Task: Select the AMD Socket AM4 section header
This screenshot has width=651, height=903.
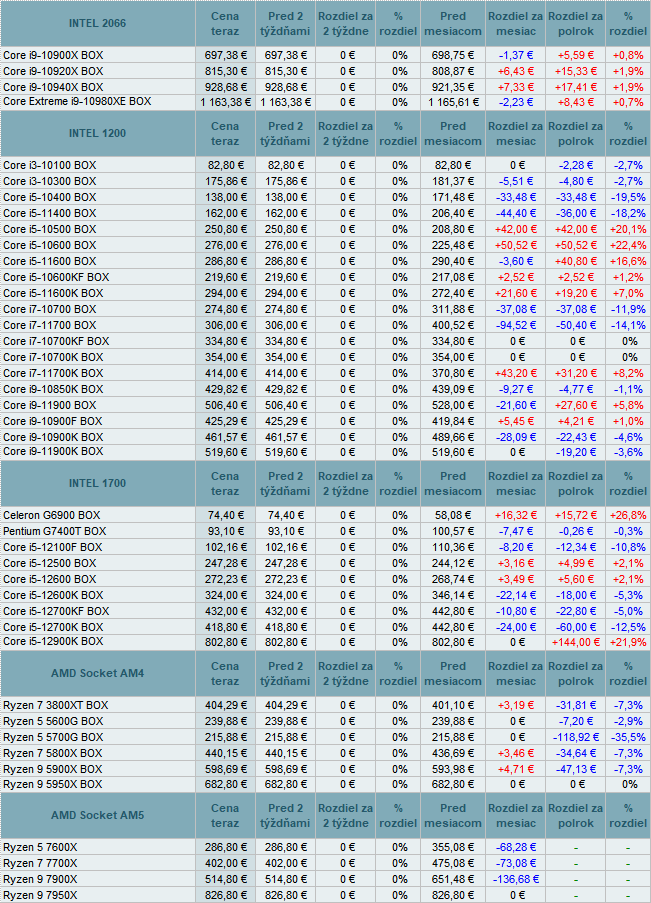Action: point(97,673)
